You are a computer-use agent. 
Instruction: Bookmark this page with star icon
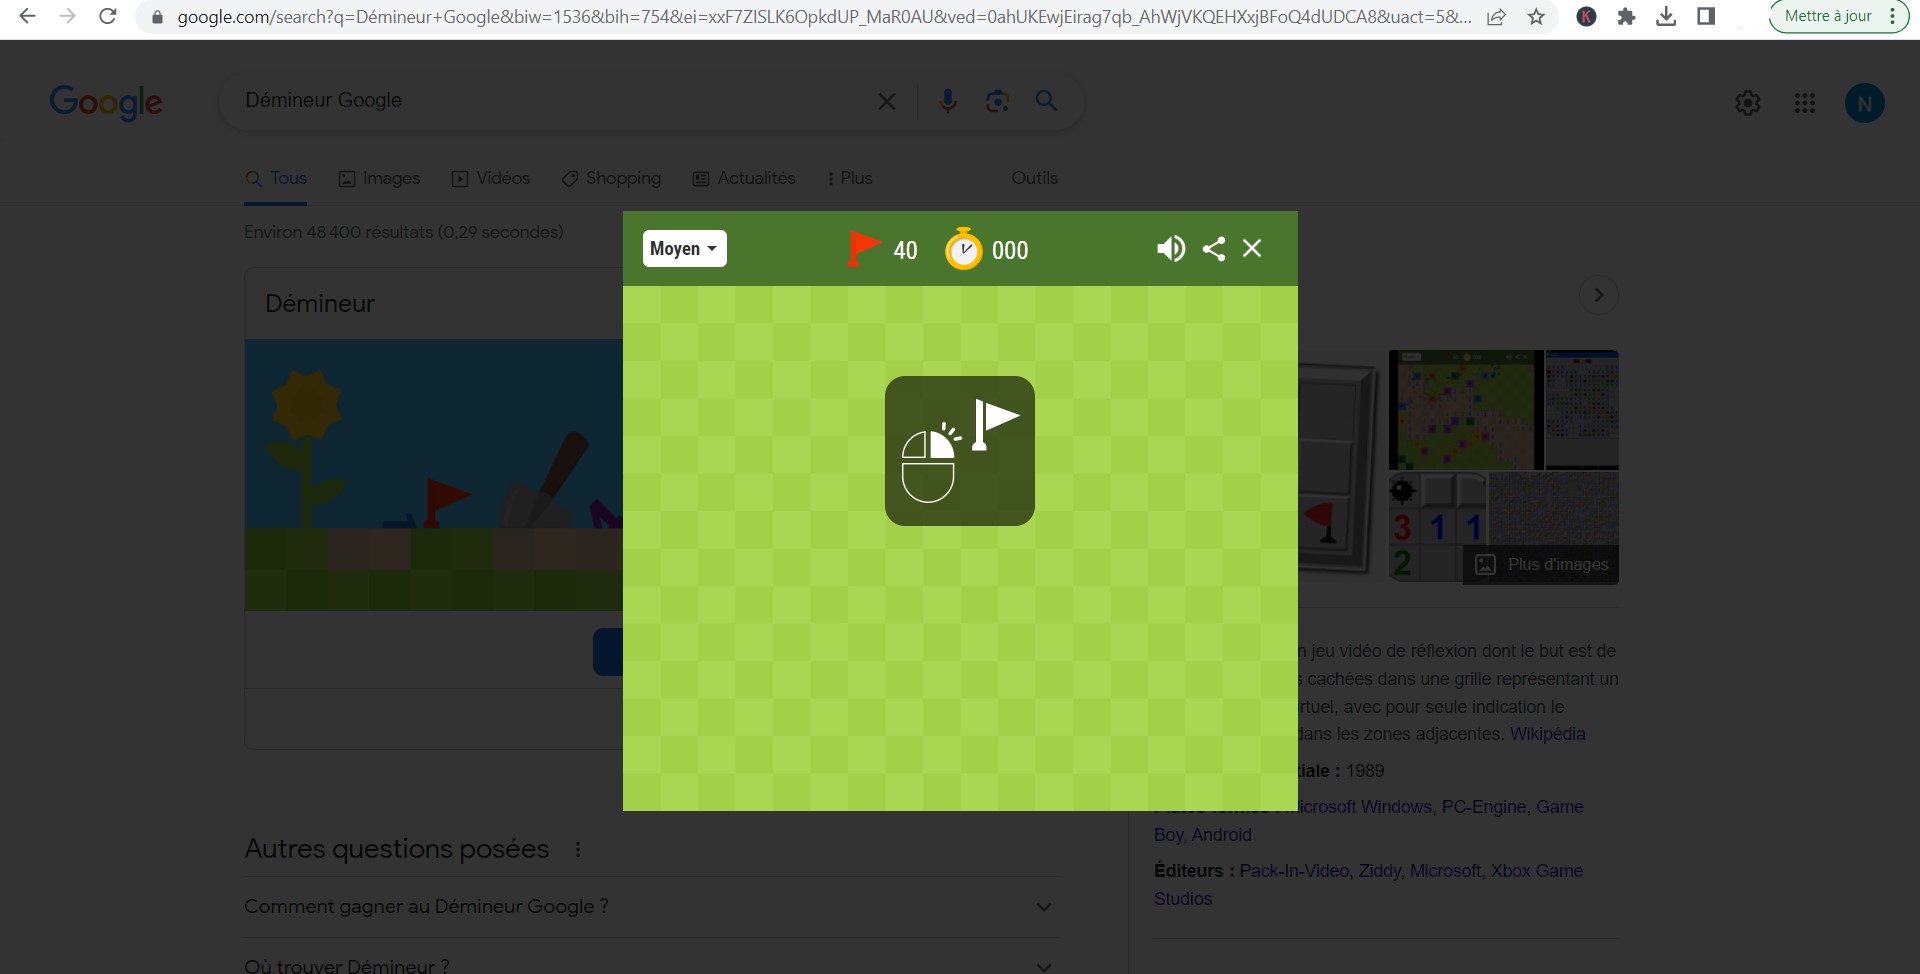(x=1536, y=17)
